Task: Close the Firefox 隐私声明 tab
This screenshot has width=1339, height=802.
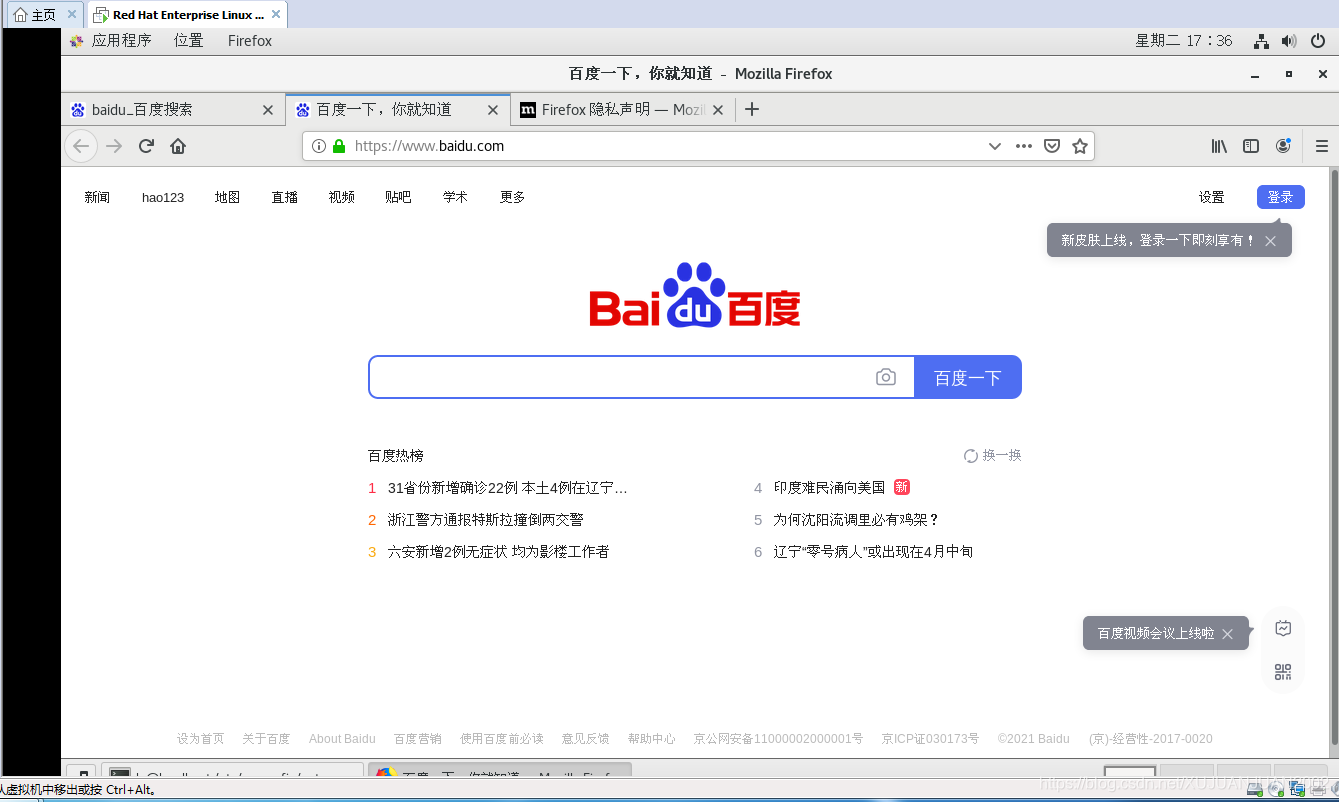Action: tap(717, 110)
